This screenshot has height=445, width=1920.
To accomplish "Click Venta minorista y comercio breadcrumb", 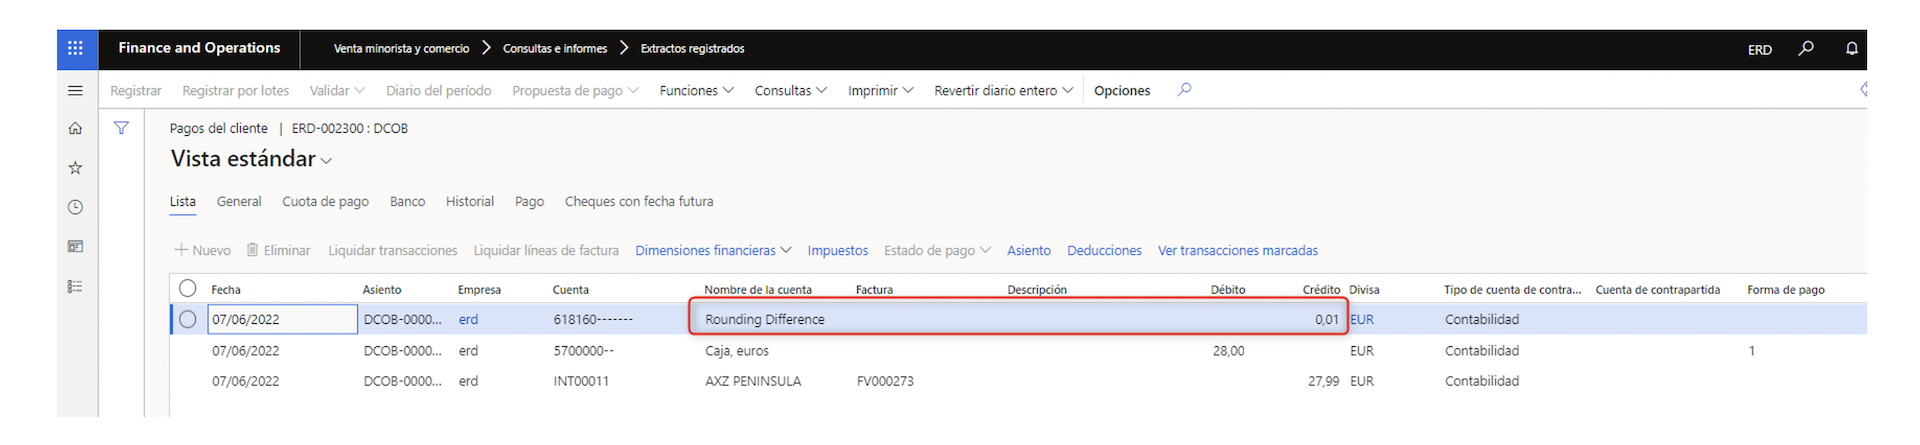I will coord(401,48).
